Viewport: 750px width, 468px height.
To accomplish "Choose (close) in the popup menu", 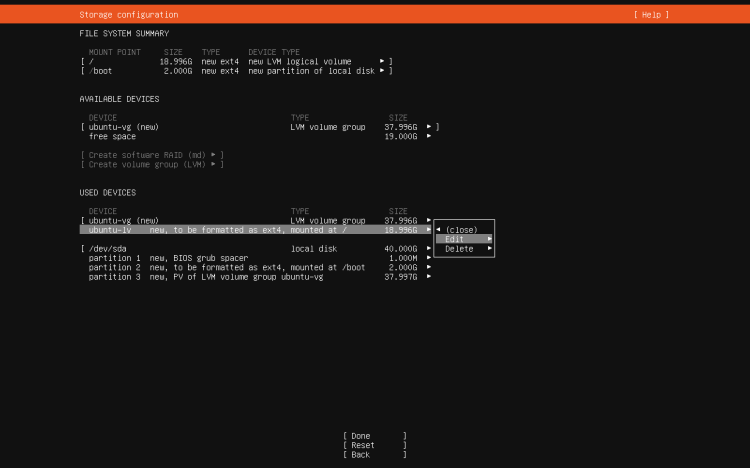I will pos(461,230).
